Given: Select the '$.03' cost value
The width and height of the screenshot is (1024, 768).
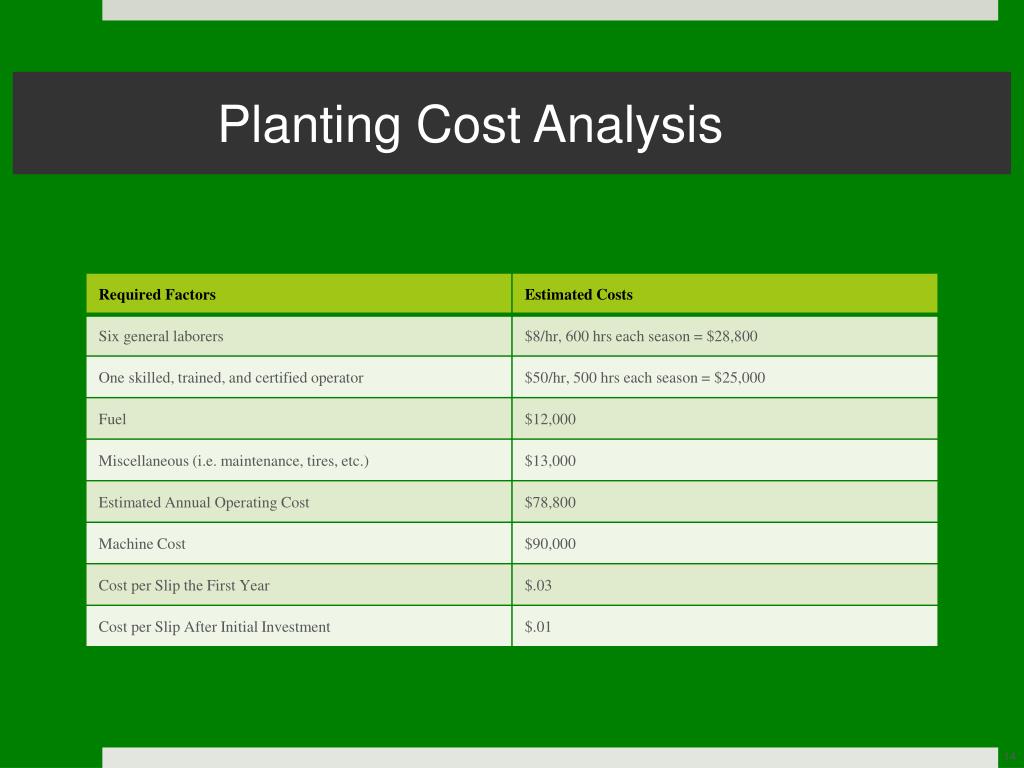Looking at the screenshot, I should (x=538, y=585).
